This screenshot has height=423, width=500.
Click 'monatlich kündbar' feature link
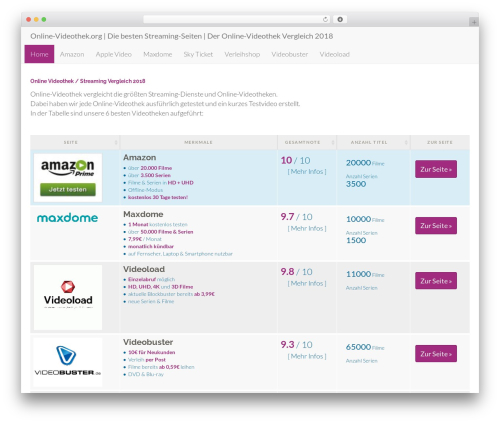point(151,247)
